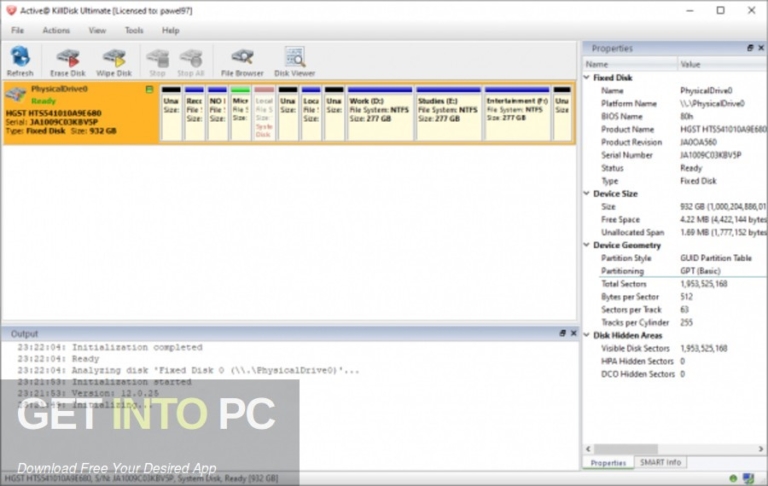Open the Actions menu
The image size is (768, 486).
[56, 30]
